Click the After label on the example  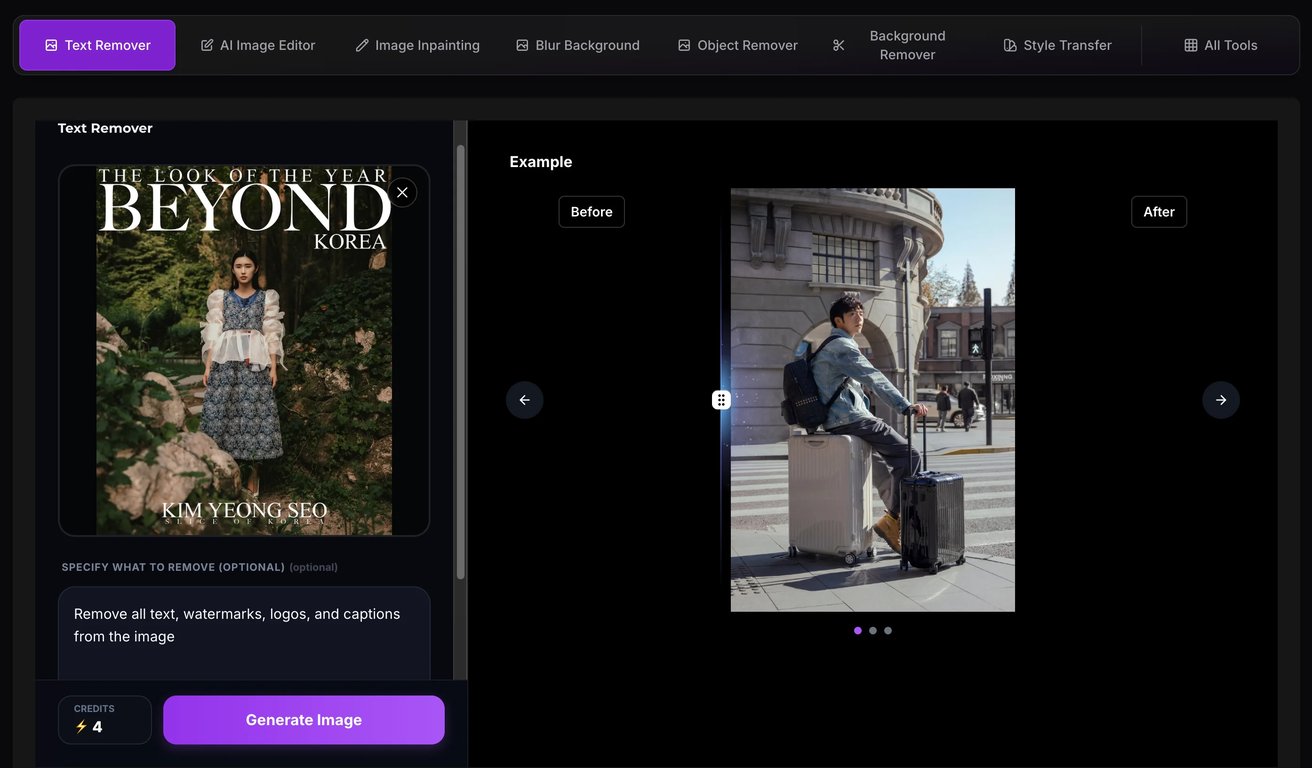click(x=1159, y=212)
